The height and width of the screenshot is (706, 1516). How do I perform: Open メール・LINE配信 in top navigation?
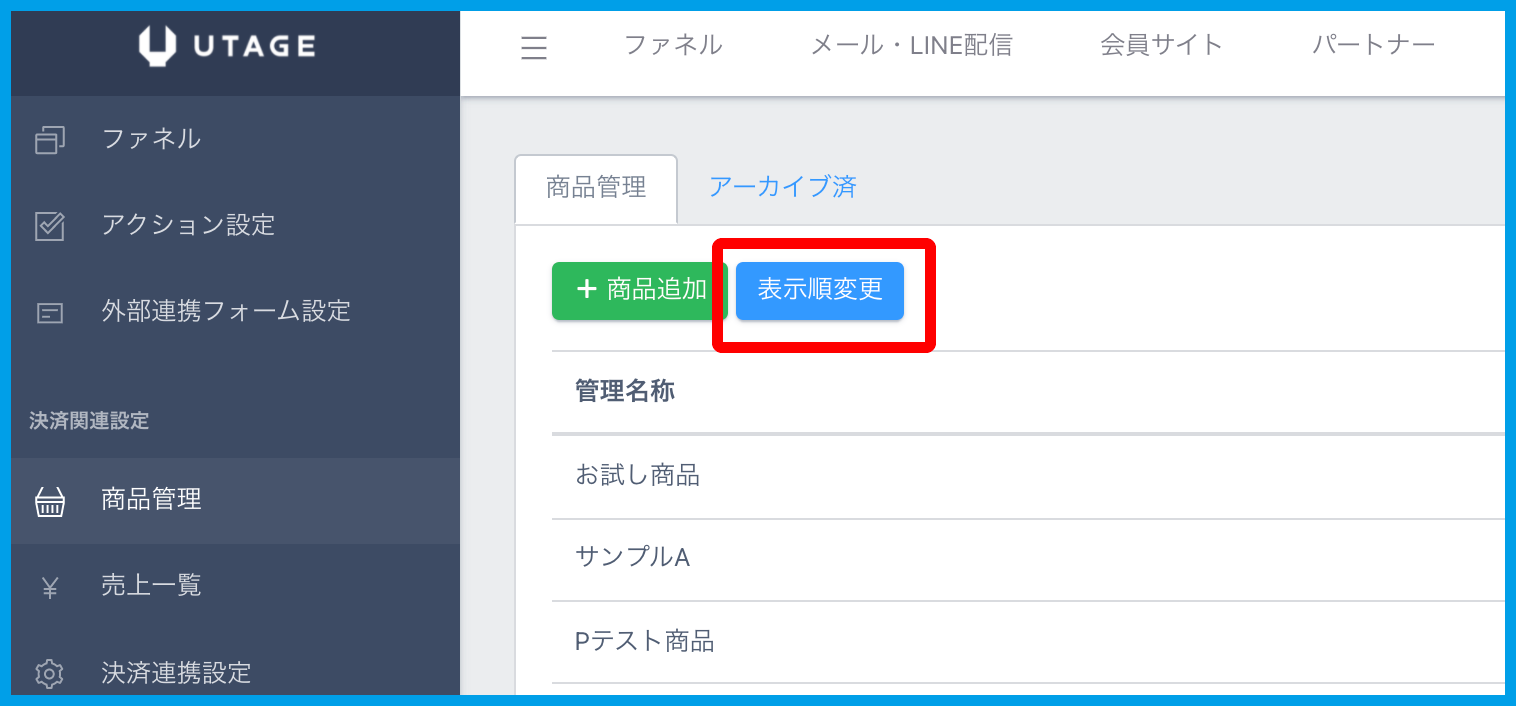pyautogui.click(x=911, y=45)
